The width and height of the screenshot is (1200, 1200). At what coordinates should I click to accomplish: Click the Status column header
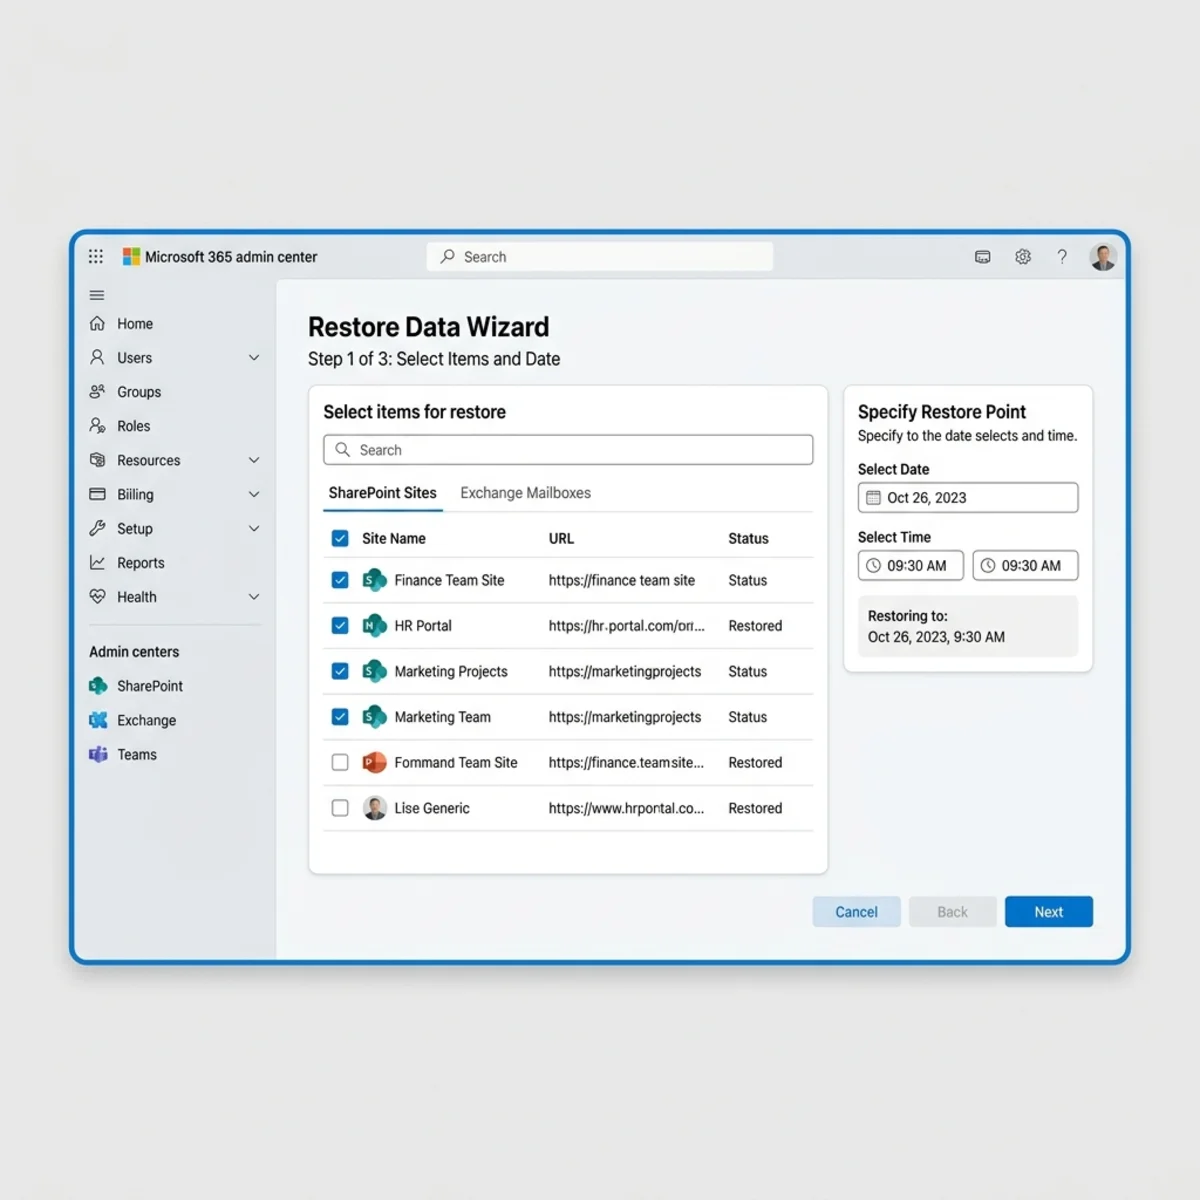[748, 538]
